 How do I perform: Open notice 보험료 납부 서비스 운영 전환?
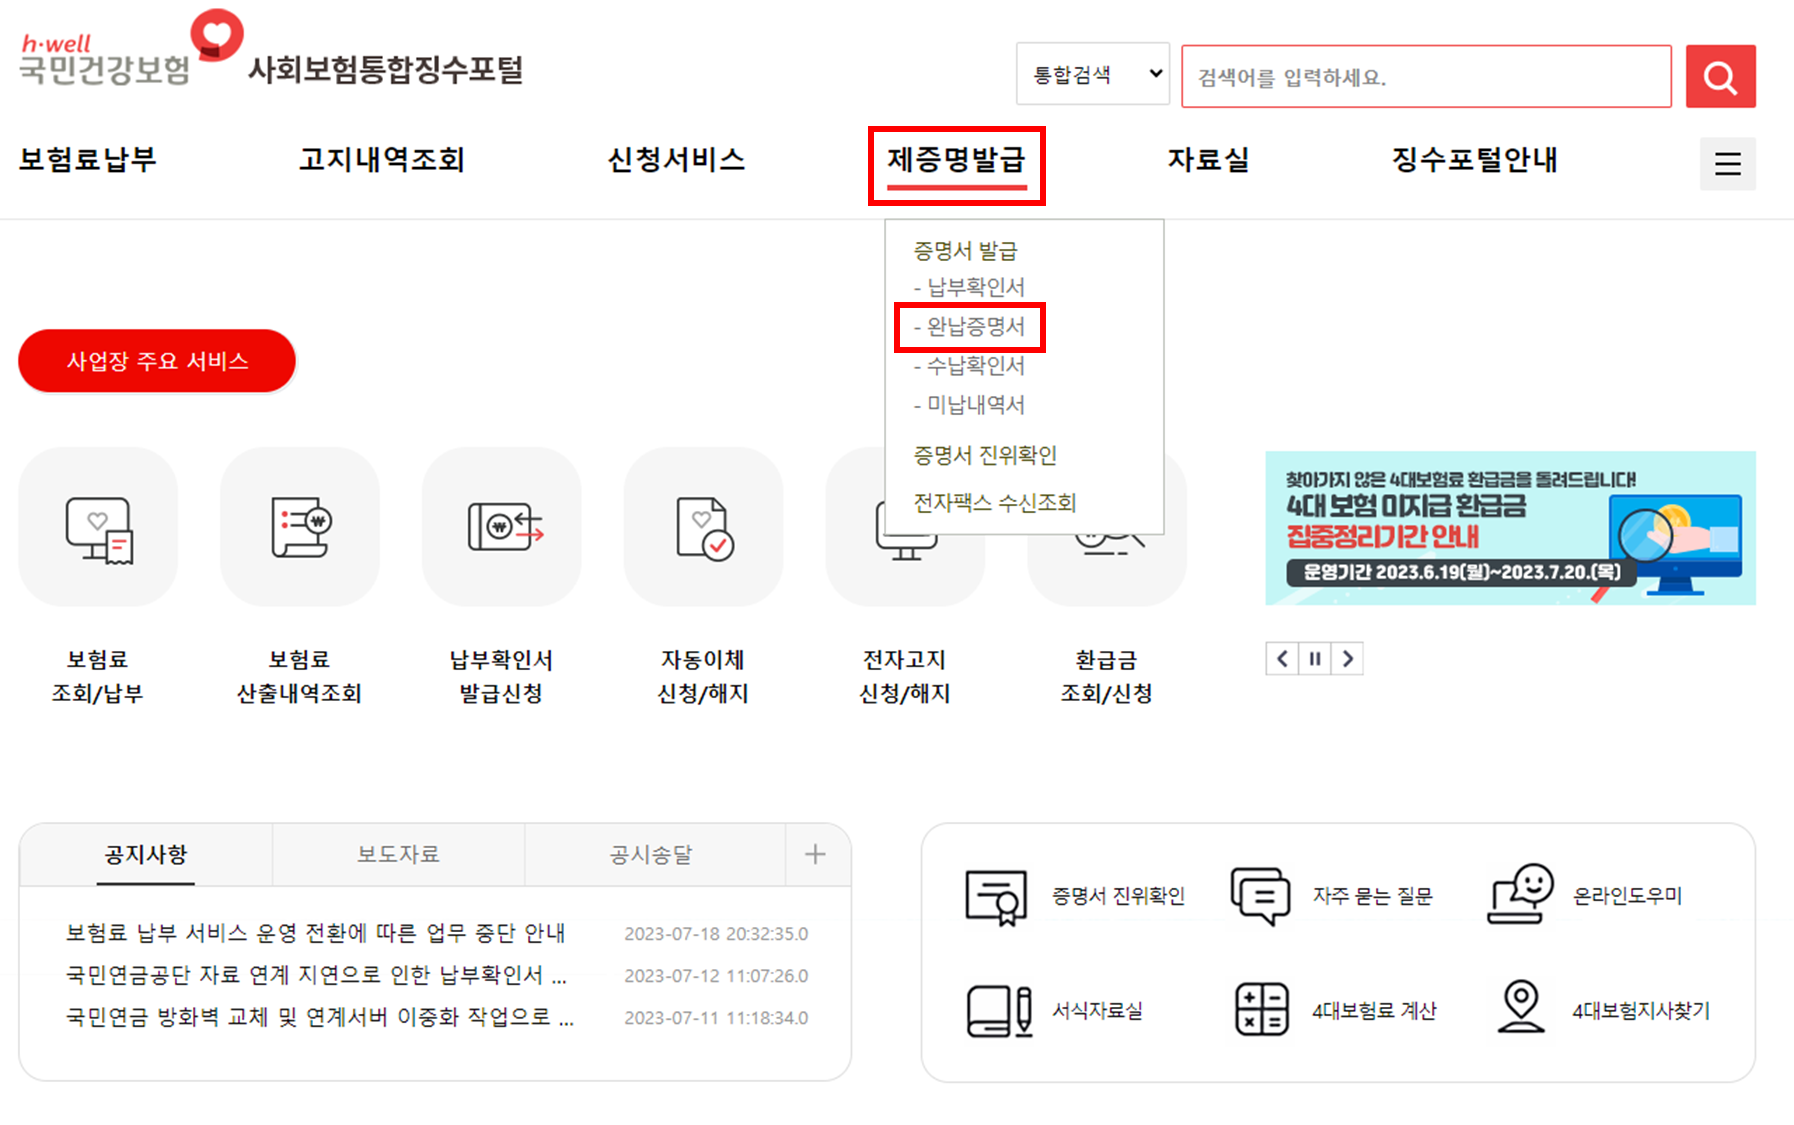click(316, 933)
